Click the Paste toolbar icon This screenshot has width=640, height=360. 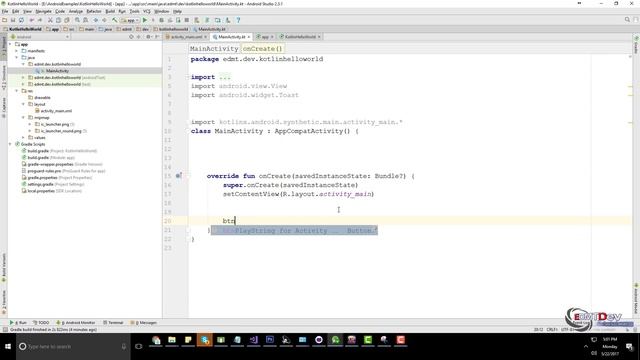point(67,20)
